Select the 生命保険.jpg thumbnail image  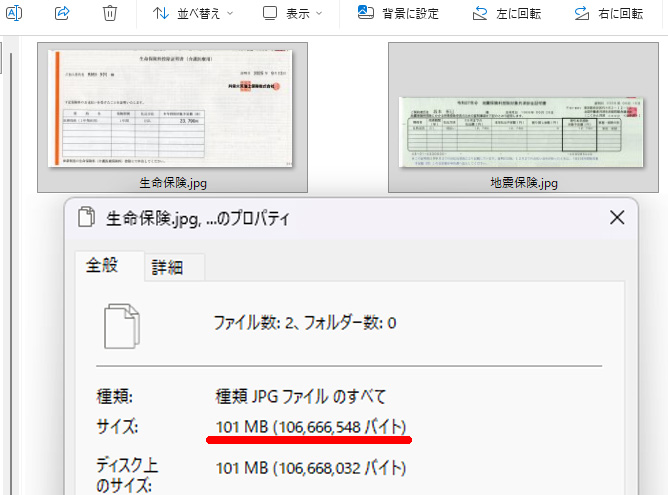click(172, 109)
